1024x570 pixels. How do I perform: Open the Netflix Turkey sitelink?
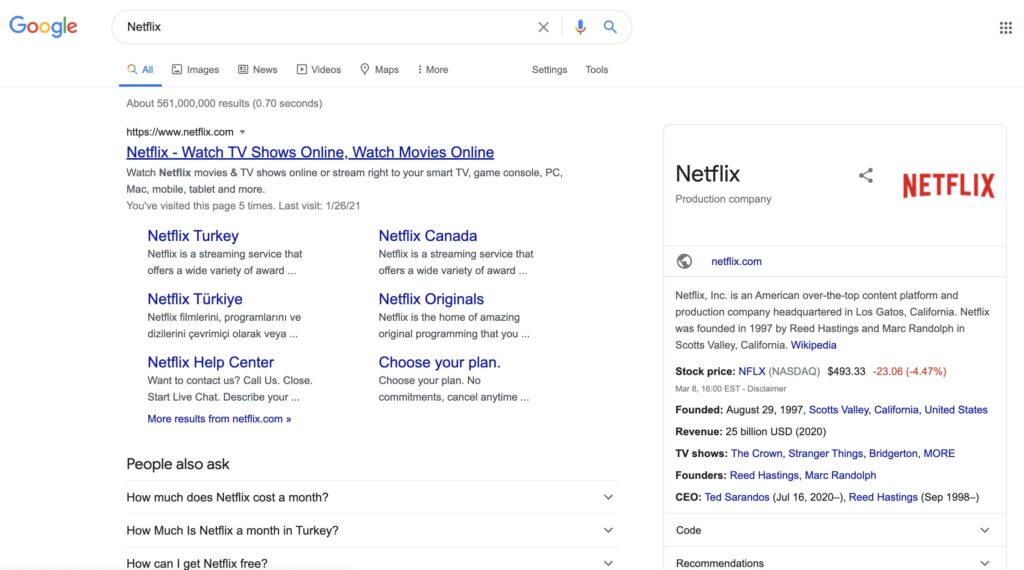coord(193,236)
